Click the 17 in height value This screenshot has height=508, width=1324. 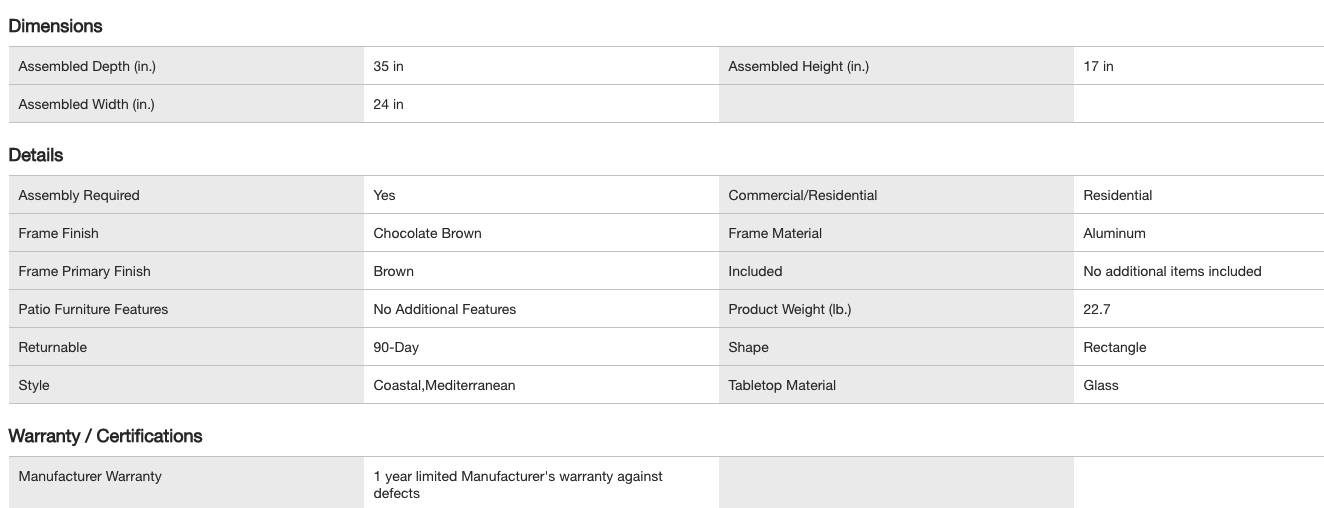point(1098,66)
